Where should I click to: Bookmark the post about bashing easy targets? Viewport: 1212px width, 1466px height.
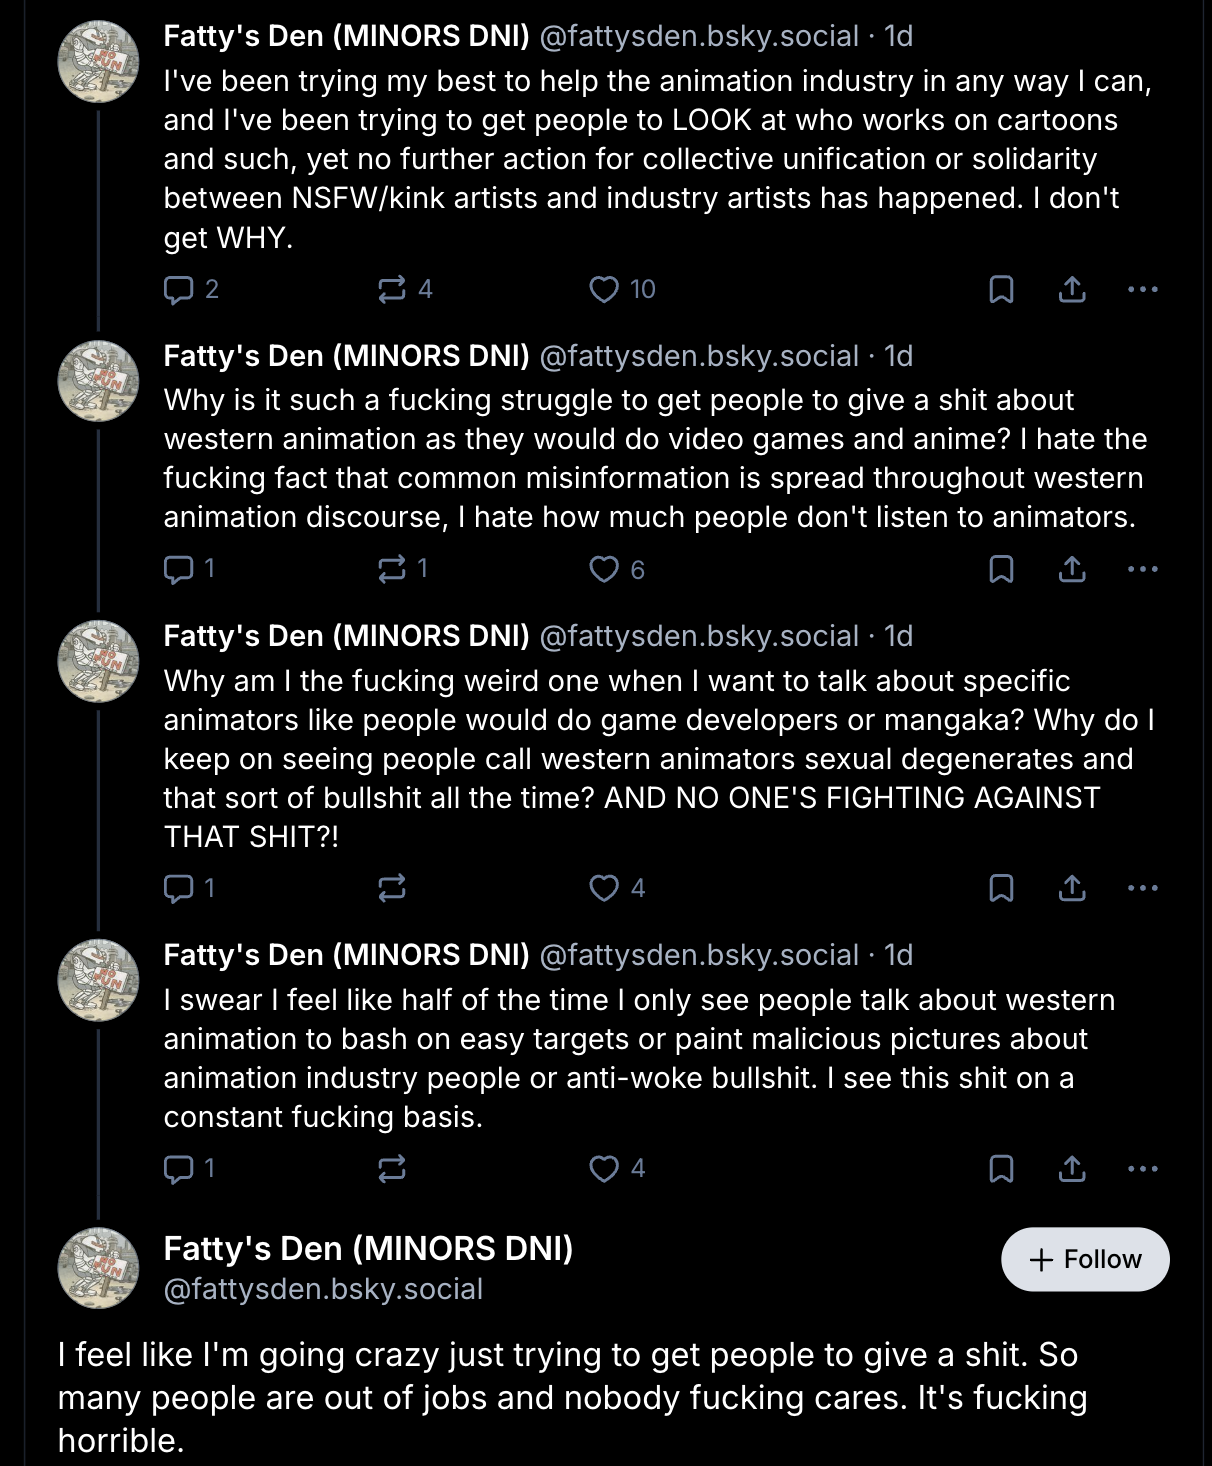[x=1001, y=1168]
